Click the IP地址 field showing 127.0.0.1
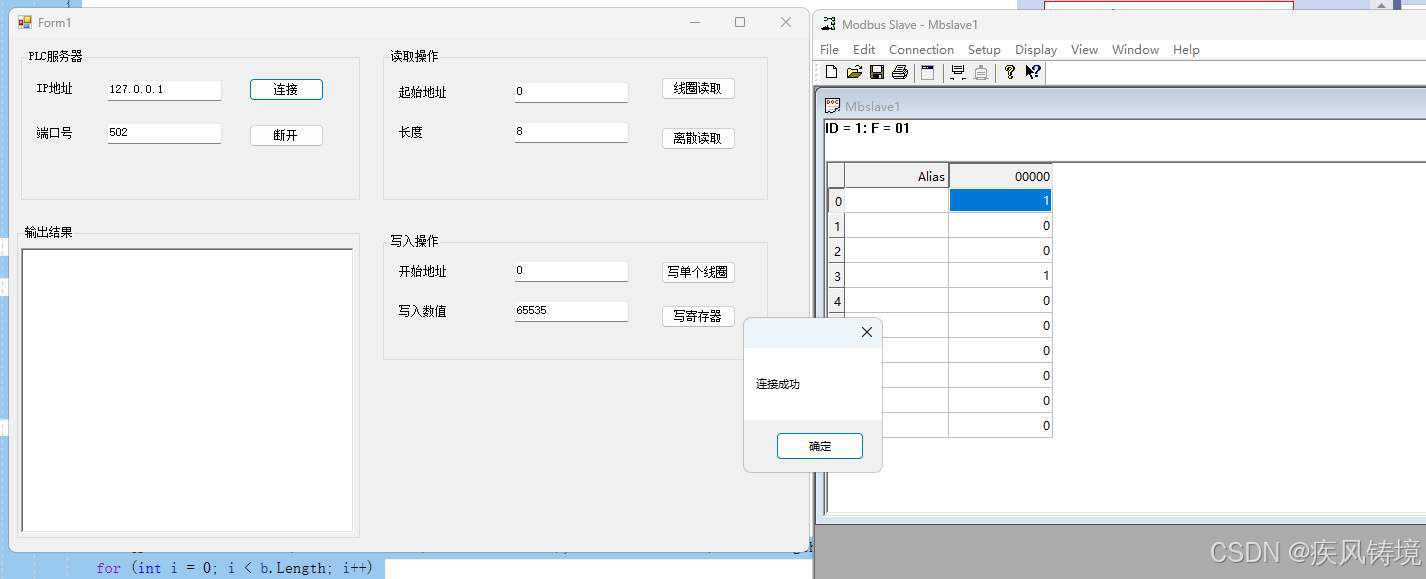This screenshot has width=1426, height=579. [164, 89]
